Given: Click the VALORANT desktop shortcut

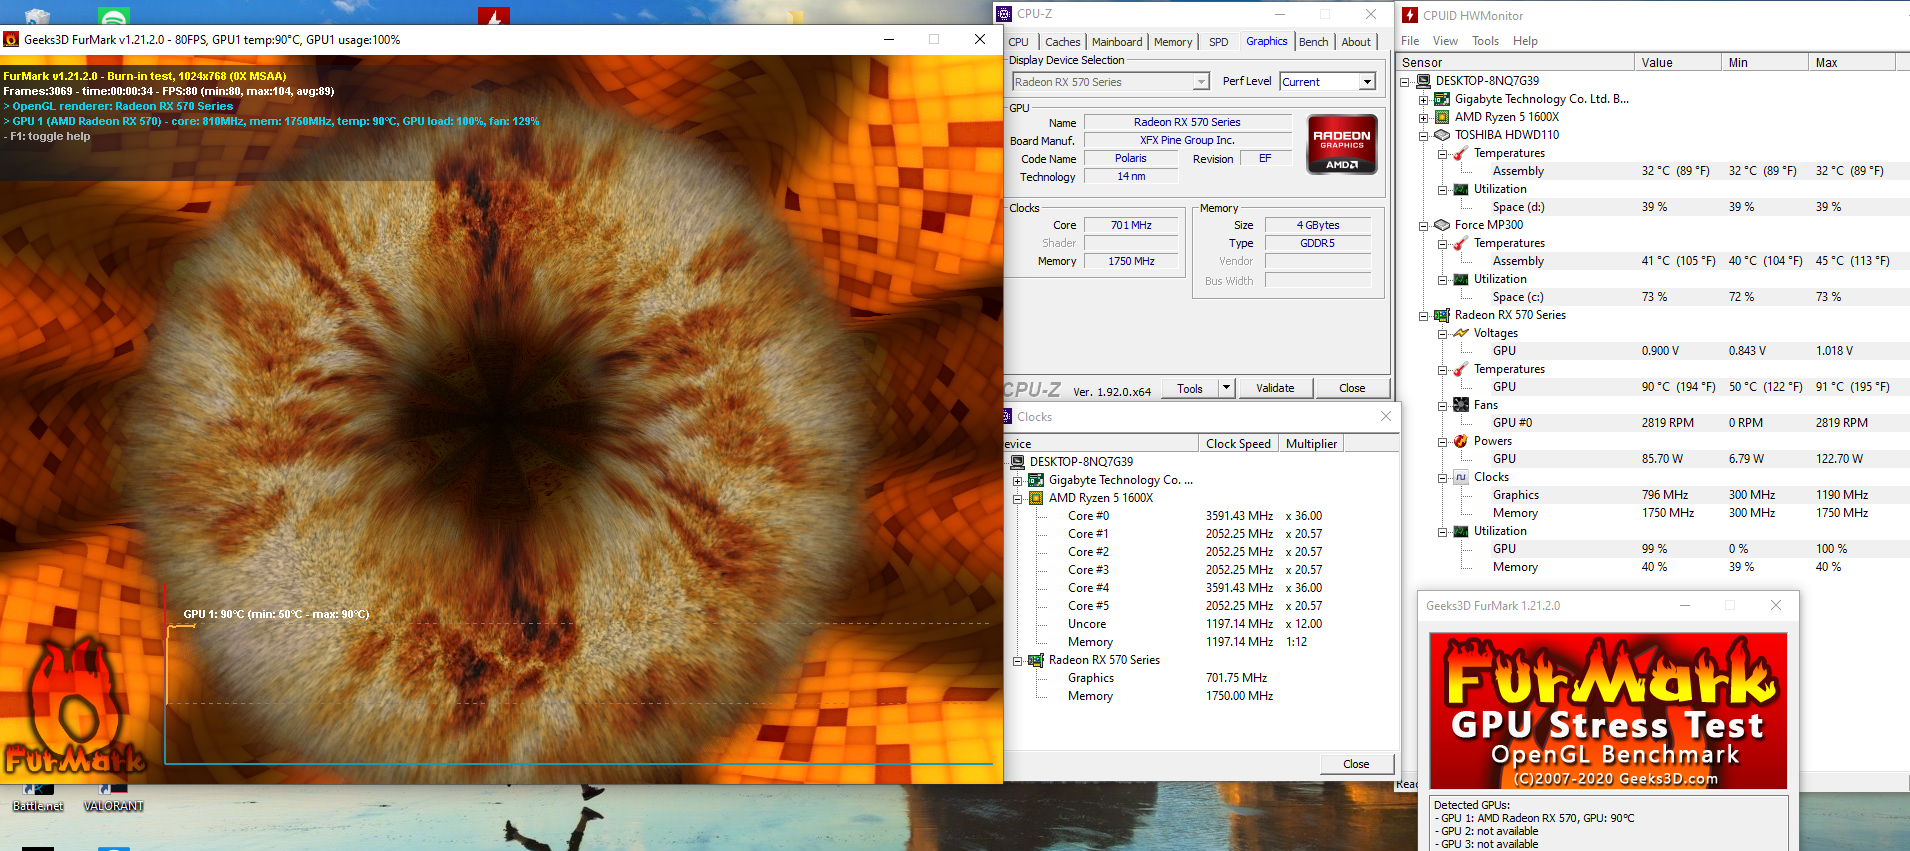Looking at the screenshot, I should (x=113, y=798).
